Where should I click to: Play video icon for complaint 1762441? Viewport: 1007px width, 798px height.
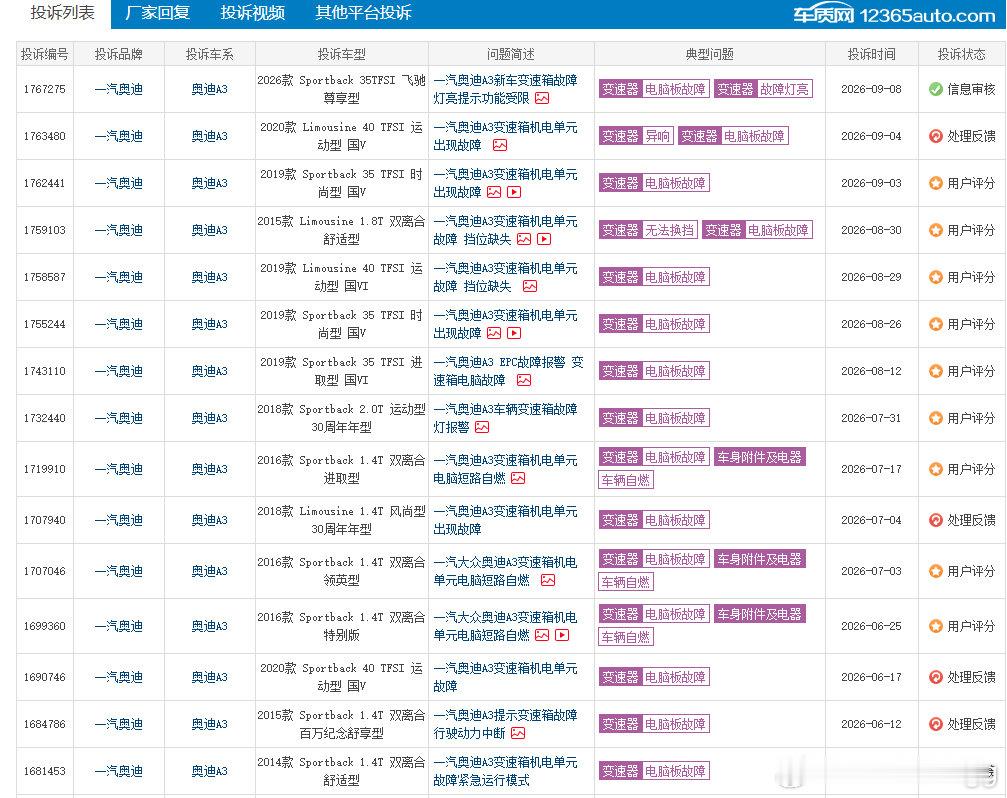click(514, 192)
